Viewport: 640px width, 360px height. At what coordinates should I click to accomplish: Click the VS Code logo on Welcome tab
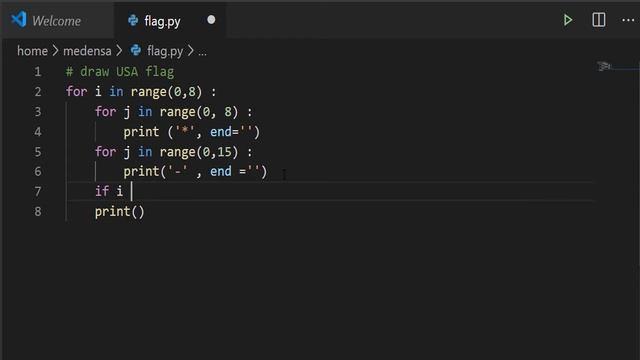click(x=19, y=20)
